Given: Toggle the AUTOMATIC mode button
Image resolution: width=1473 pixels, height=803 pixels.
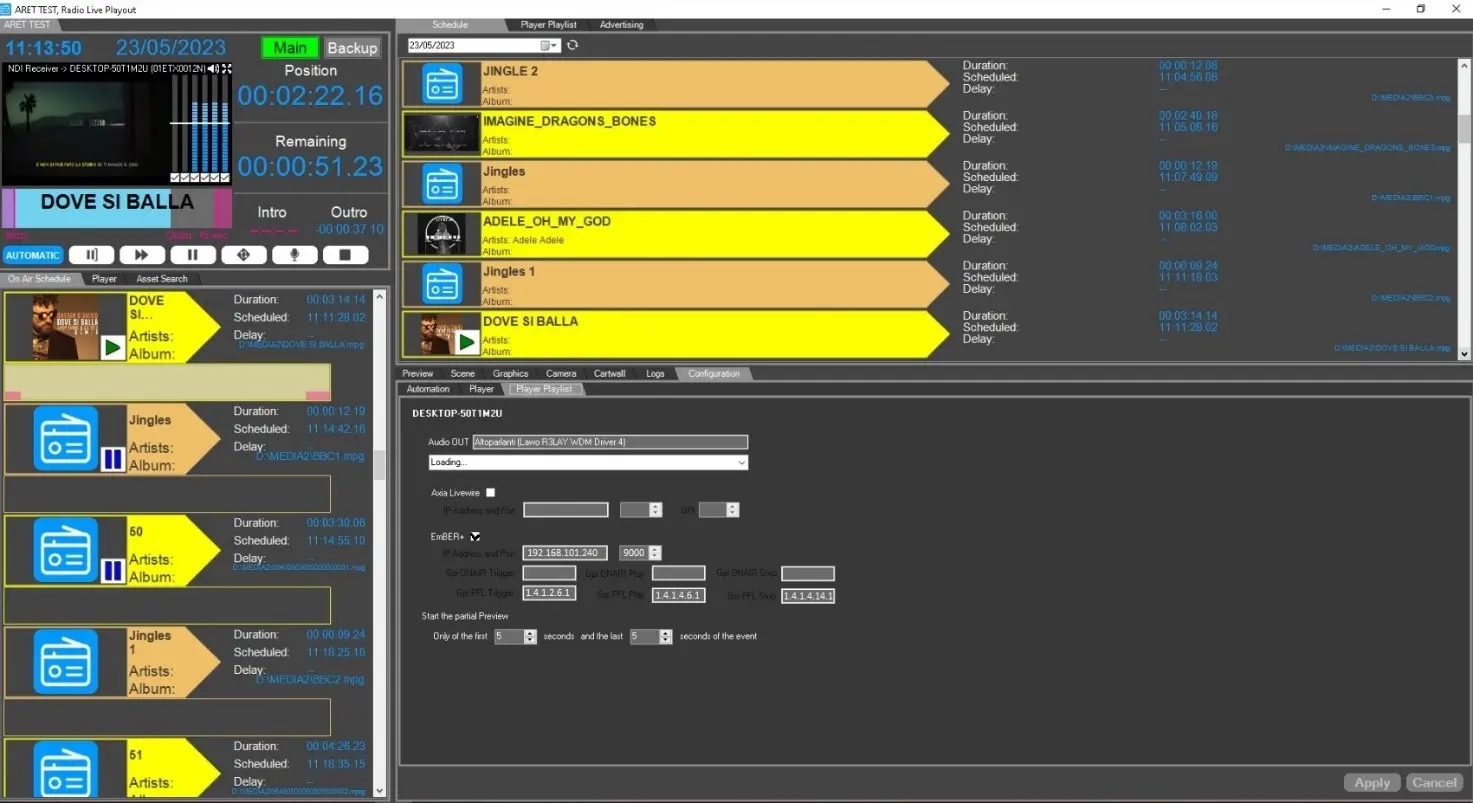Looking at the screenshot, I should pos(33,255).
